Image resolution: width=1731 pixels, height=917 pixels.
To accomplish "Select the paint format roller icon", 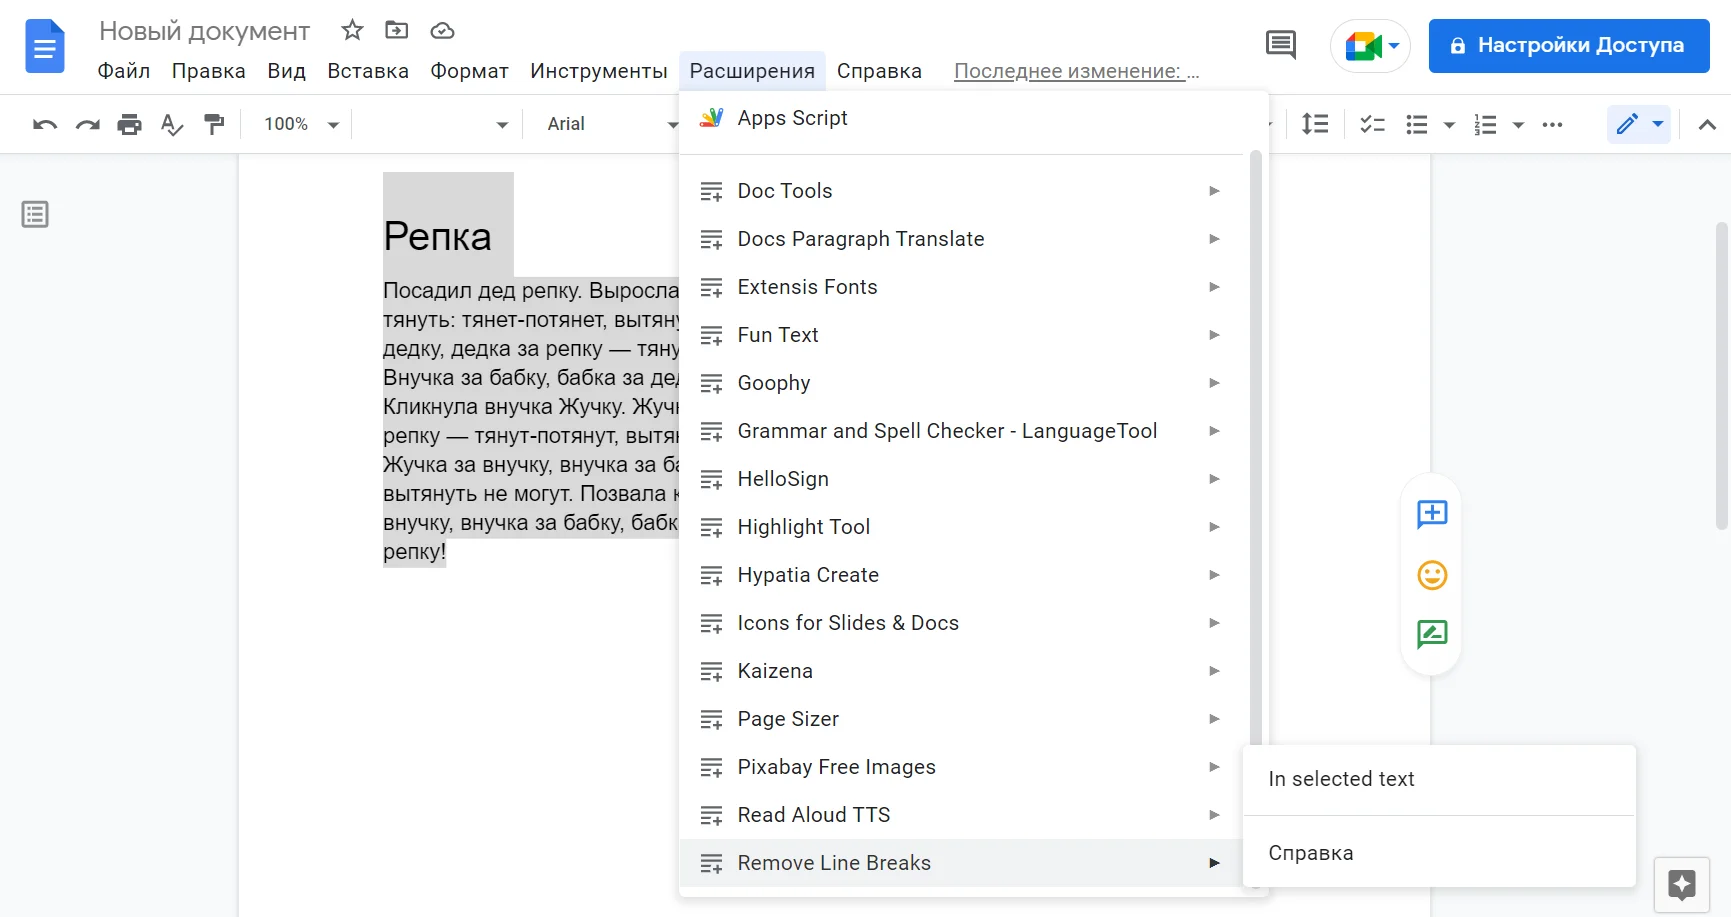I will (x=214, y=124).
